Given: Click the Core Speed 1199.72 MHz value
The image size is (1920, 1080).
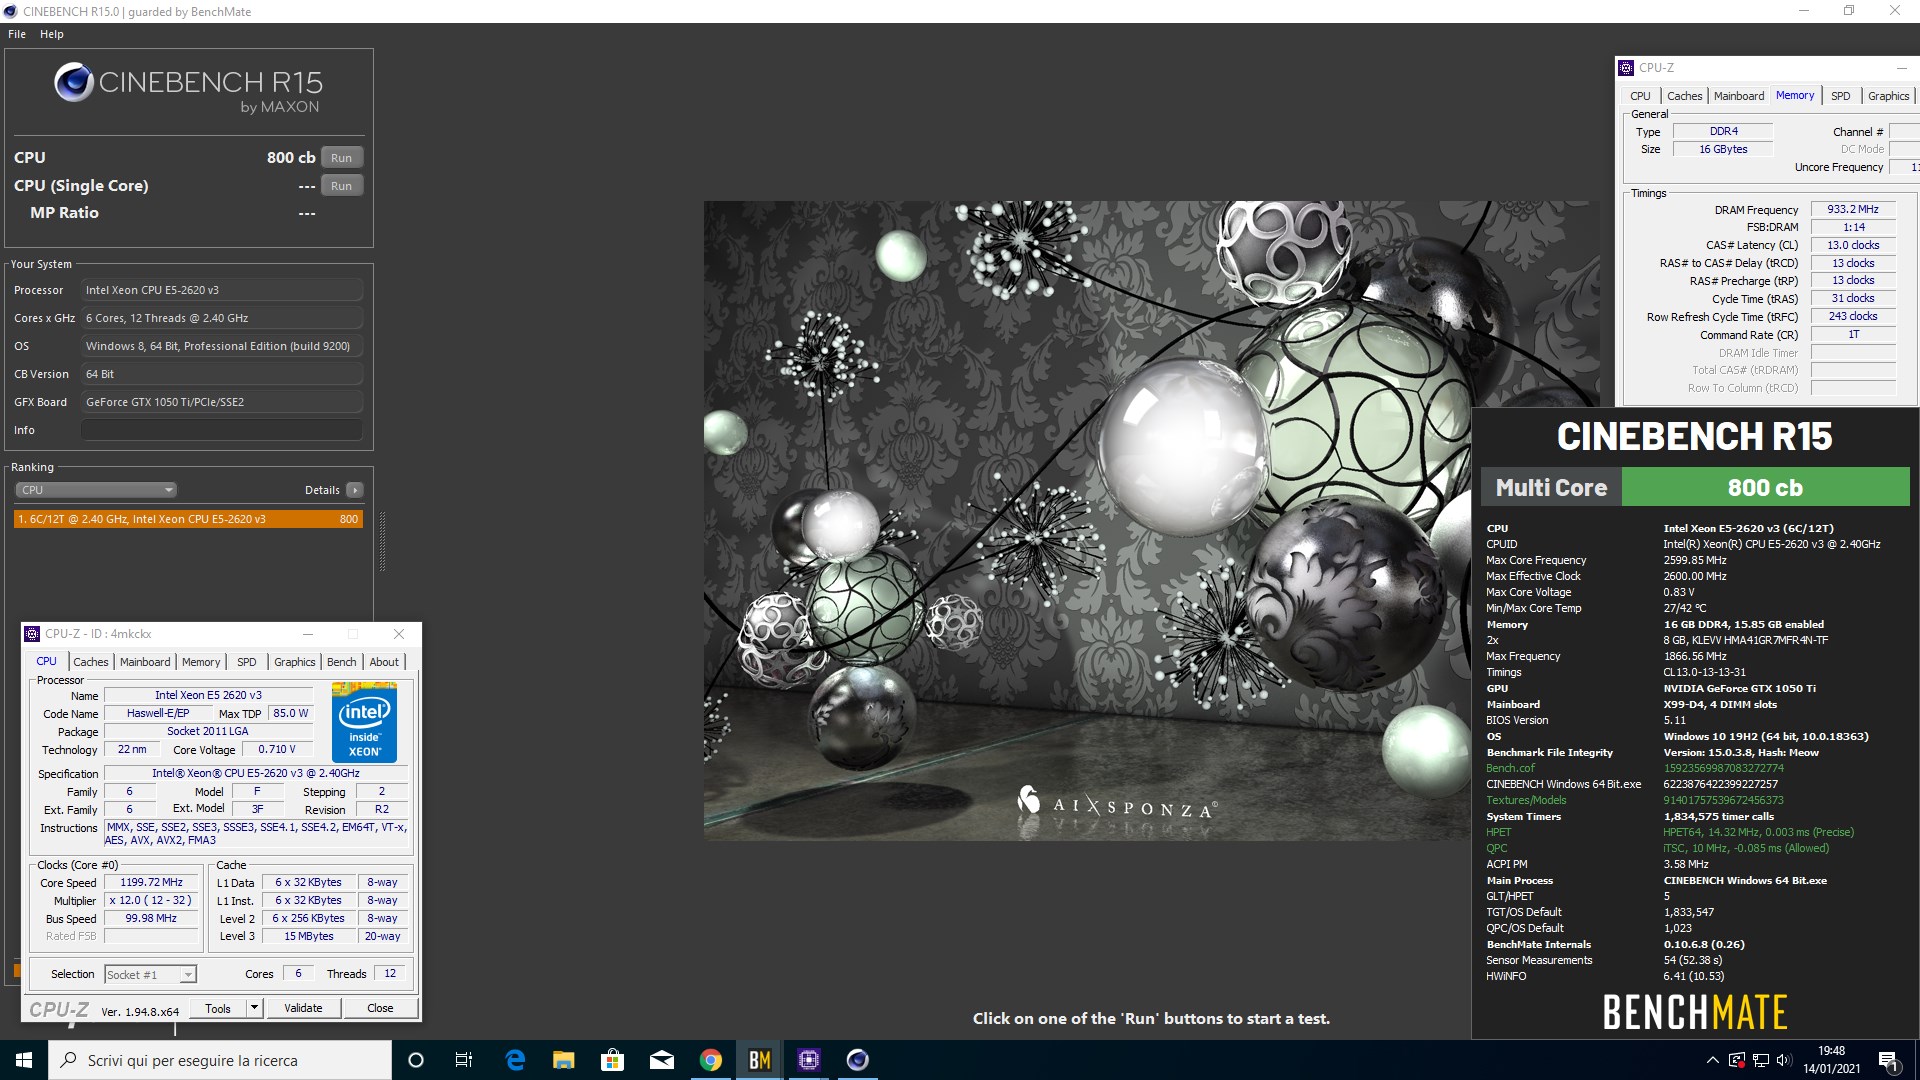Looking at the screenshot, I should pyautogui.click(x=152, y=883).
